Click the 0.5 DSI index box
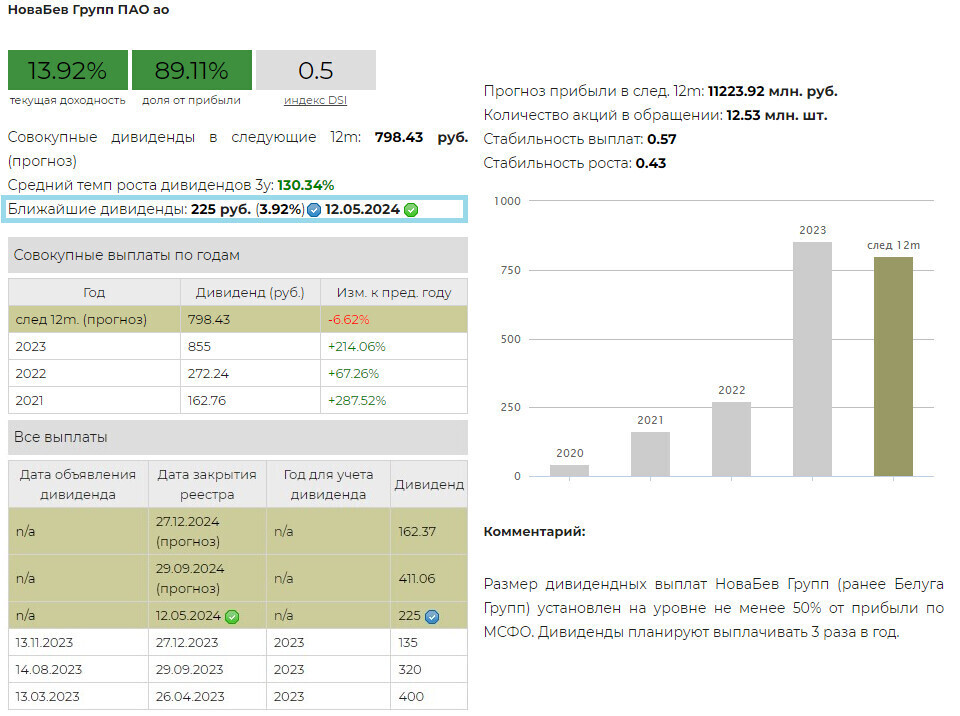 coord(315,70)
